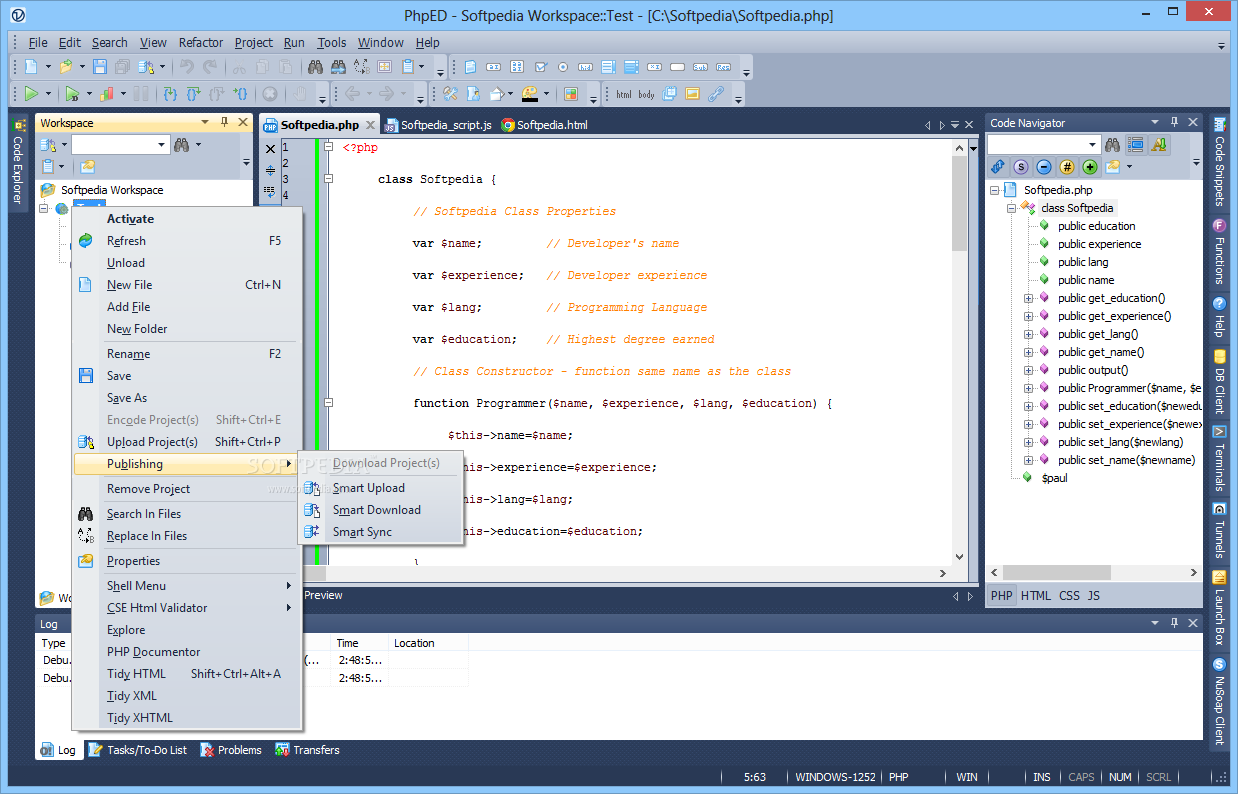Image resolution: width=1238 pixels, height=794 pixels.
Task: Choose Search In Files from context menu
Action: (x=187, y=514)
